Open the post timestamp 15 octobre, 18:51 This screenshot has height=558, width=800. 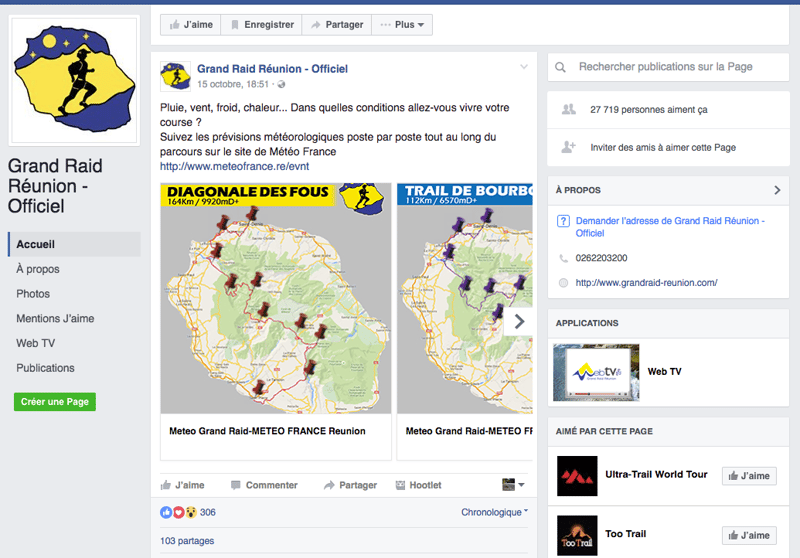pos(233,84)
